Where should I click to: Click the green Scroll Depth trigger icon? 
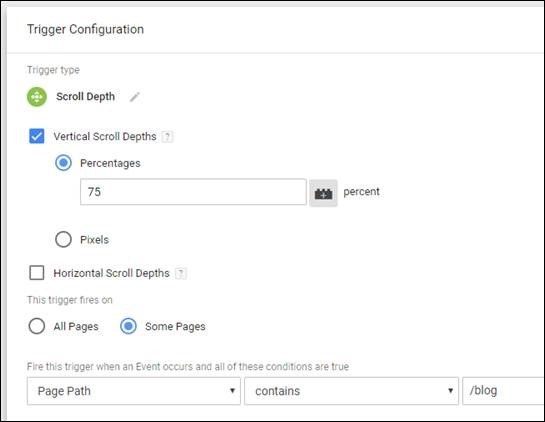[x=37, y=97]
